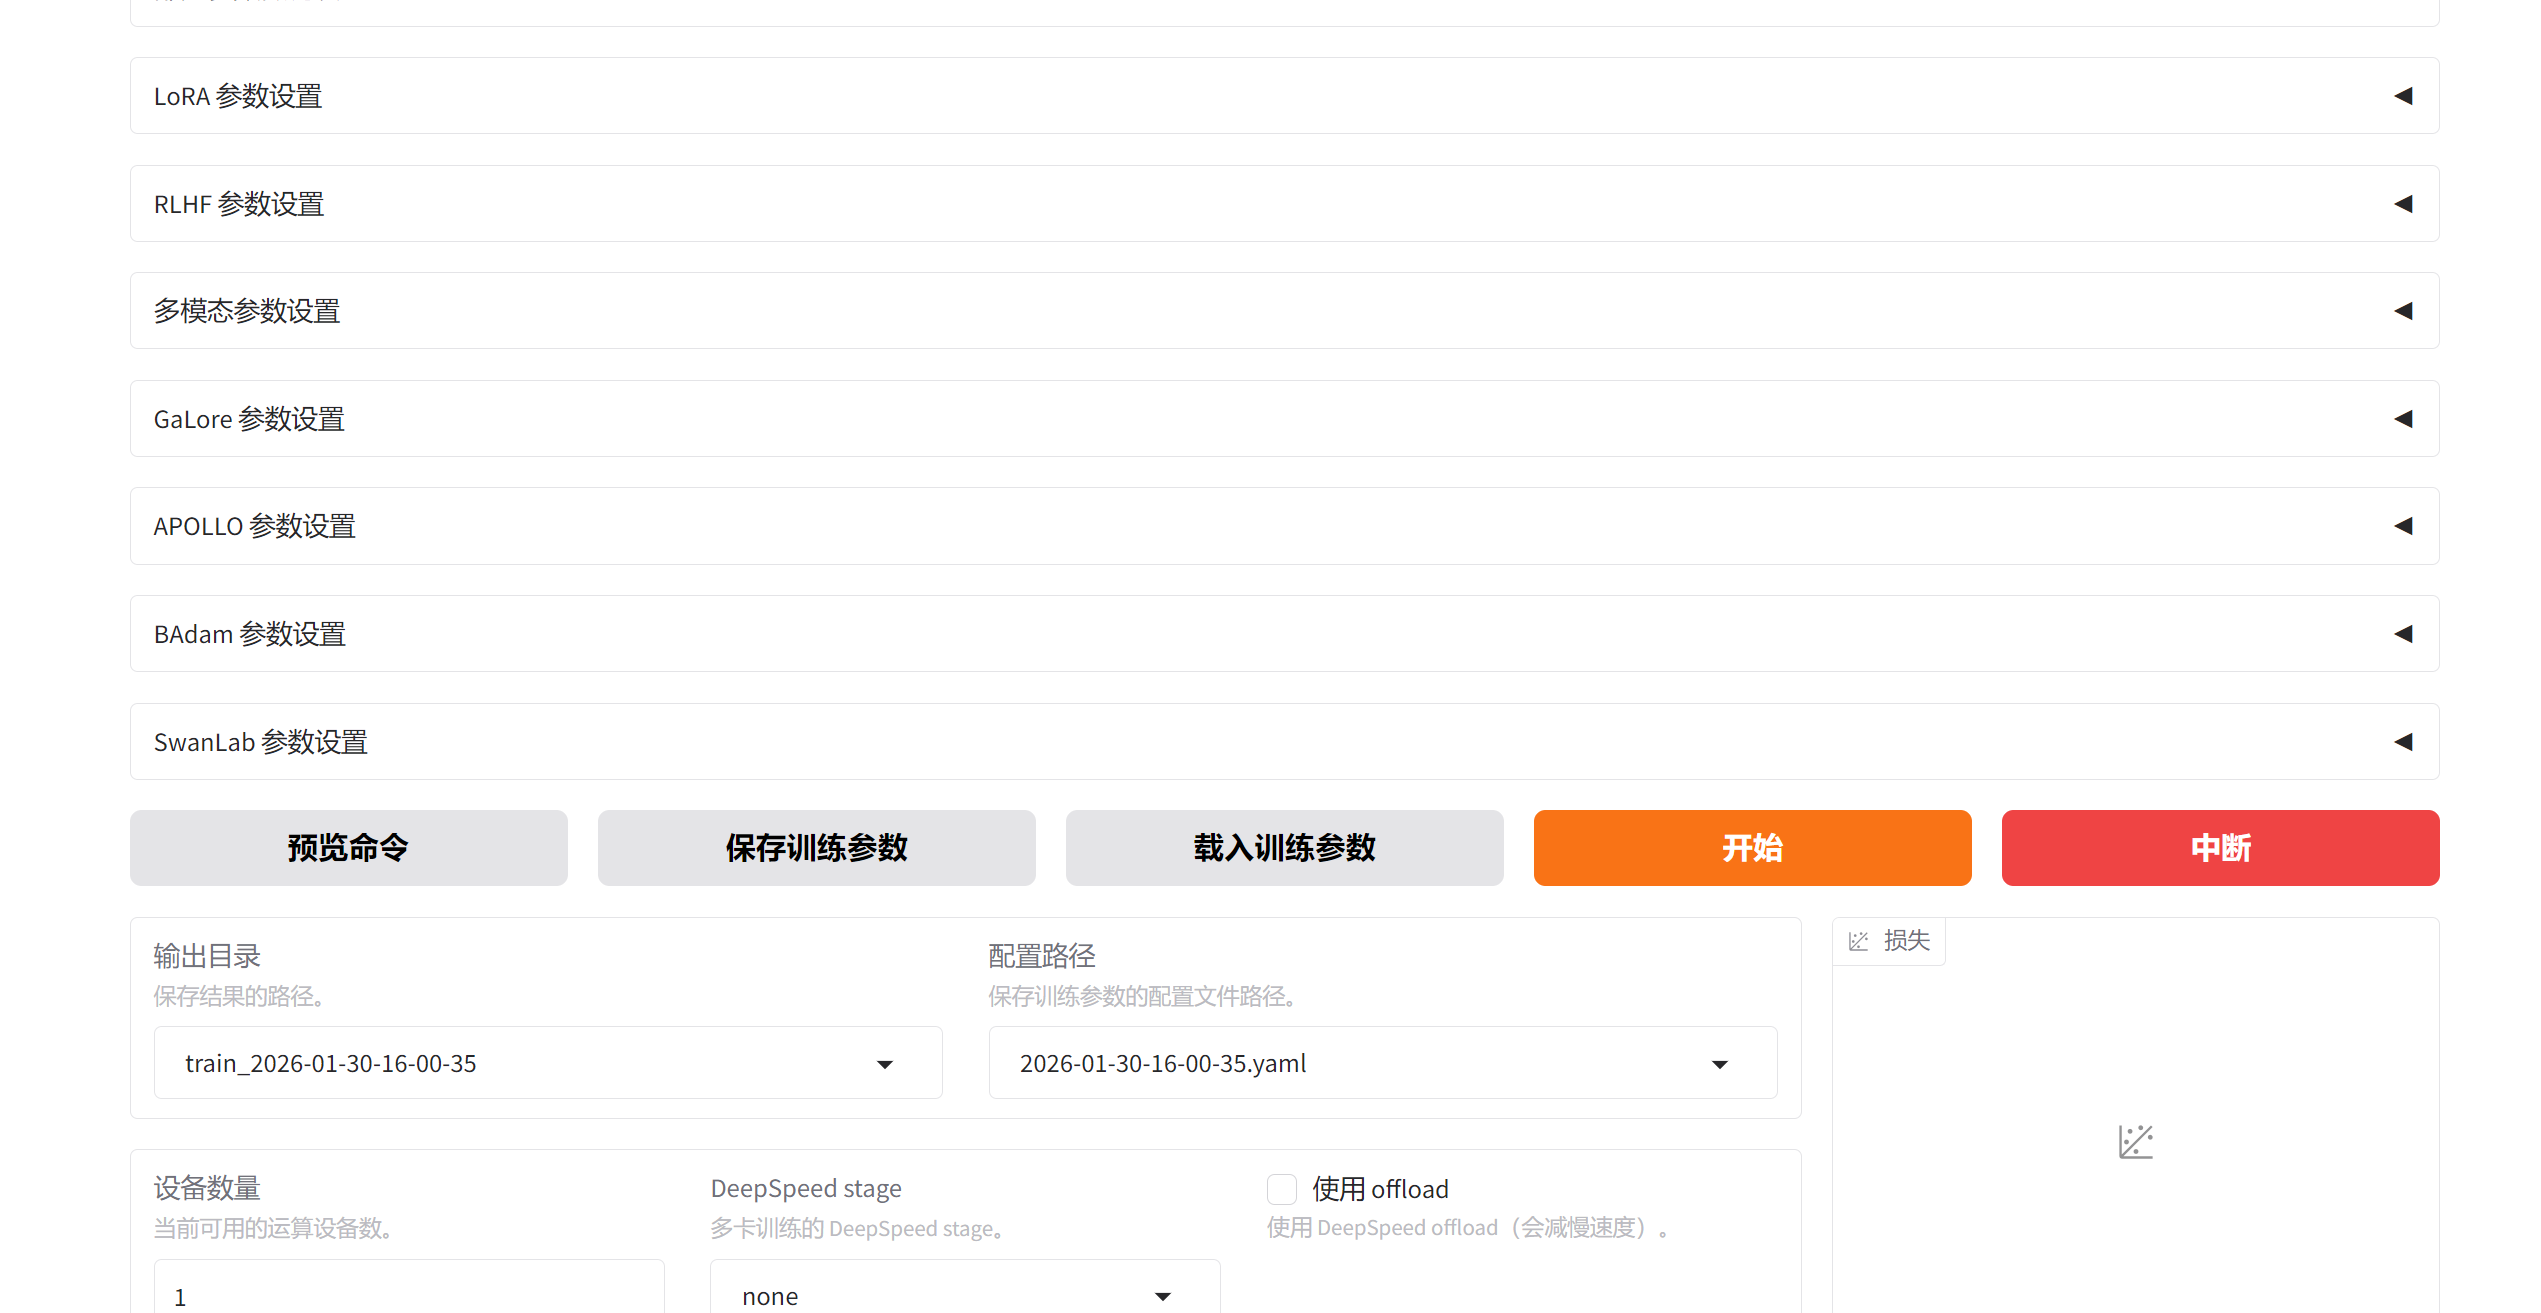Click the 保存训练参数 button
The width and height of the screenshot is (2541, 1313).
[816, 848]
